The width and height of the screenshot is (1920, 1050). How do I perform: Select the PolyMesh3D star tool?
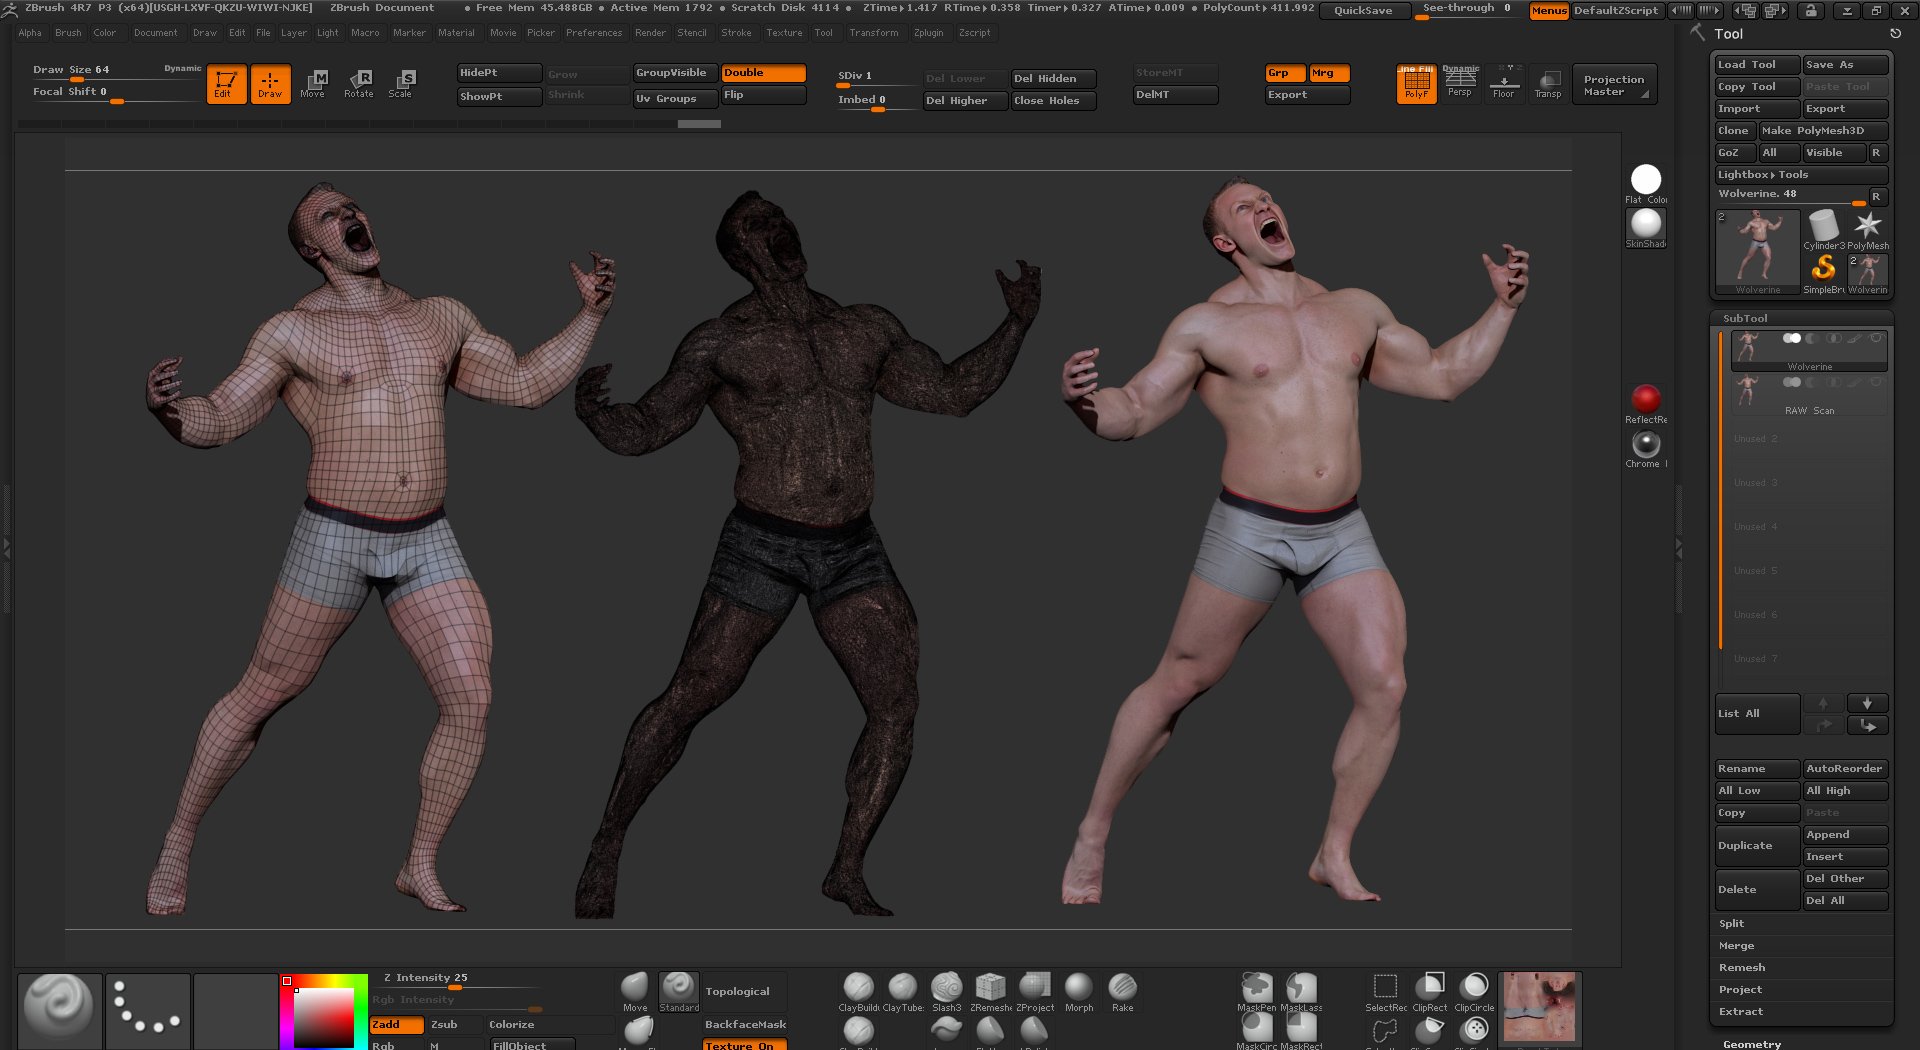pos(1868,229)
